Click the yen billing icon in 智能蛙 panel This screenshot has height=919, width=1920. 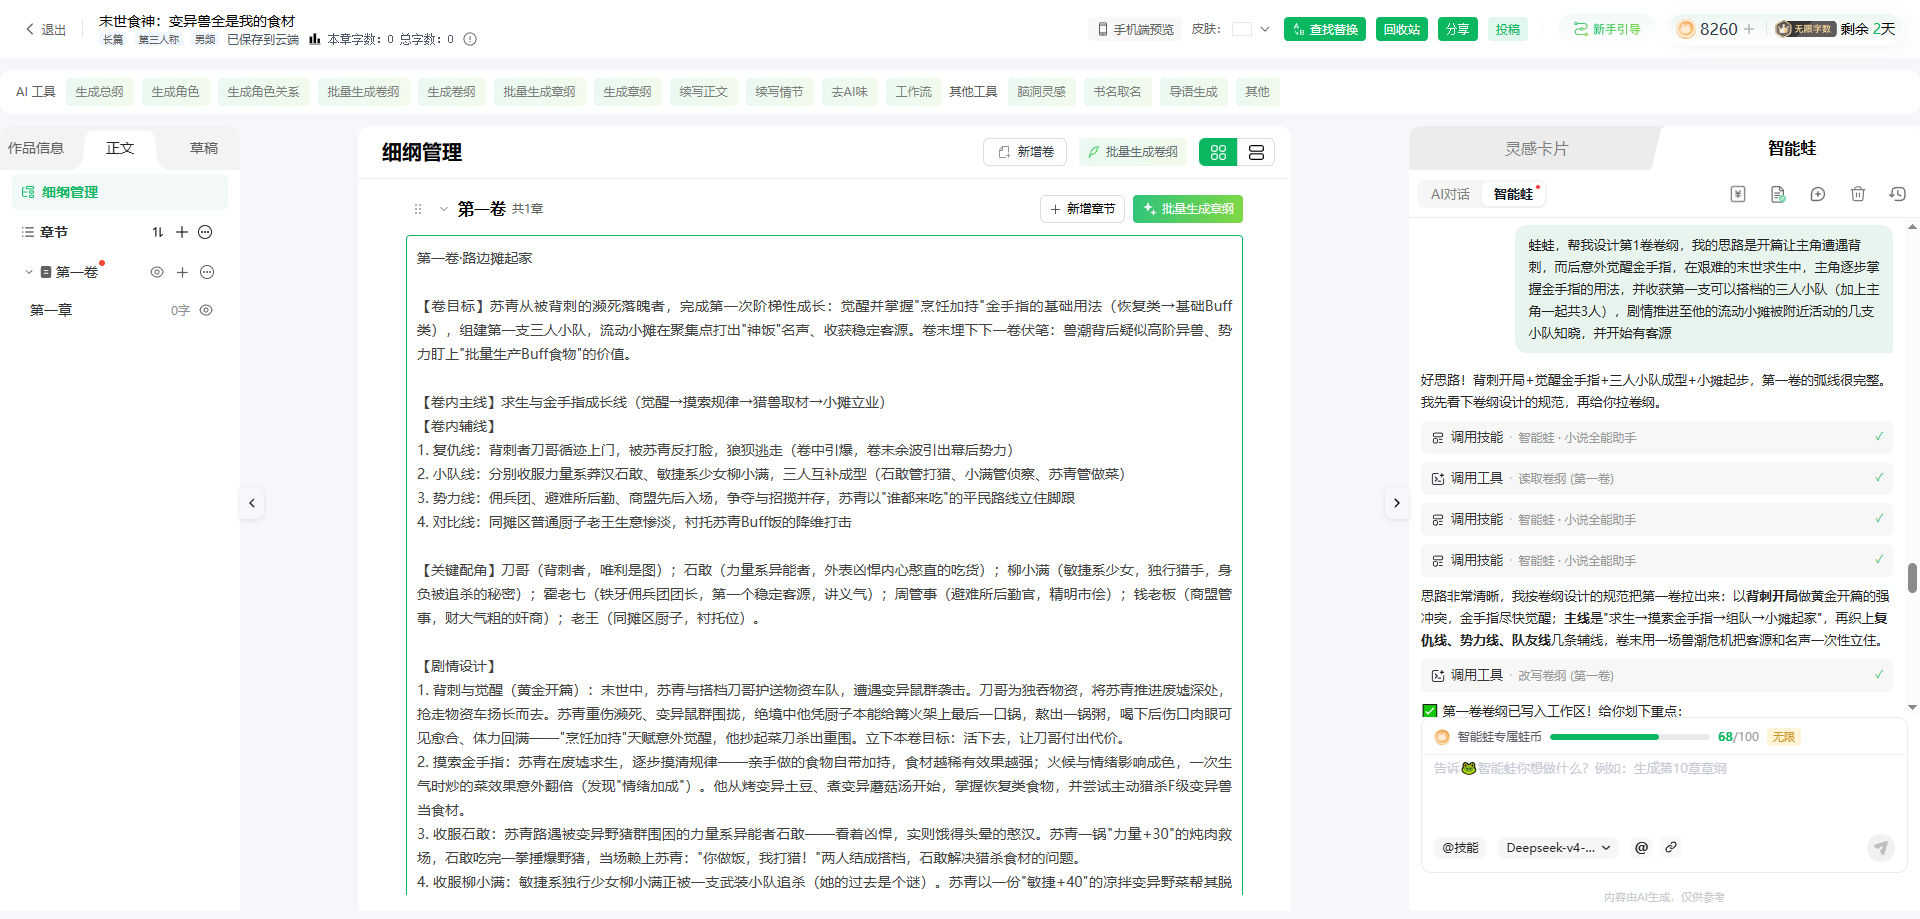[x=1738, y=194]
